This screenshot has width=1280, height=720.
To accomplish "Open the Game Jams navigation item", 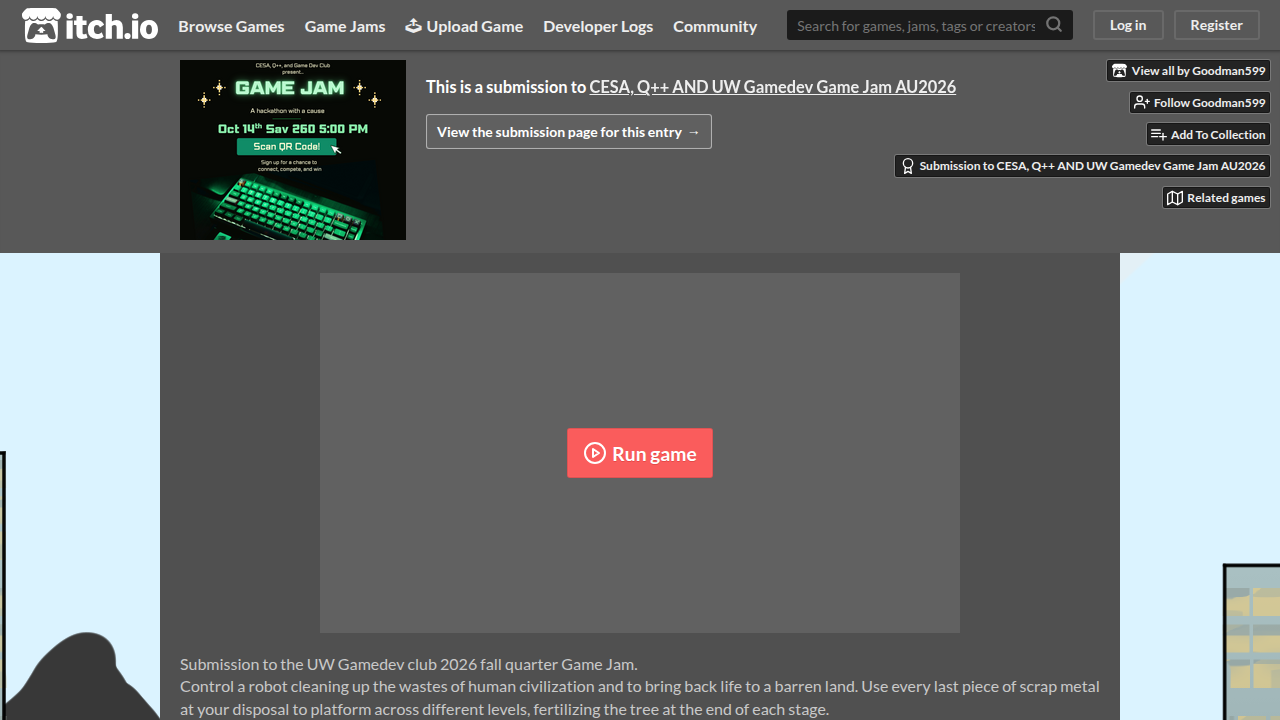I will tap(345, 26).
